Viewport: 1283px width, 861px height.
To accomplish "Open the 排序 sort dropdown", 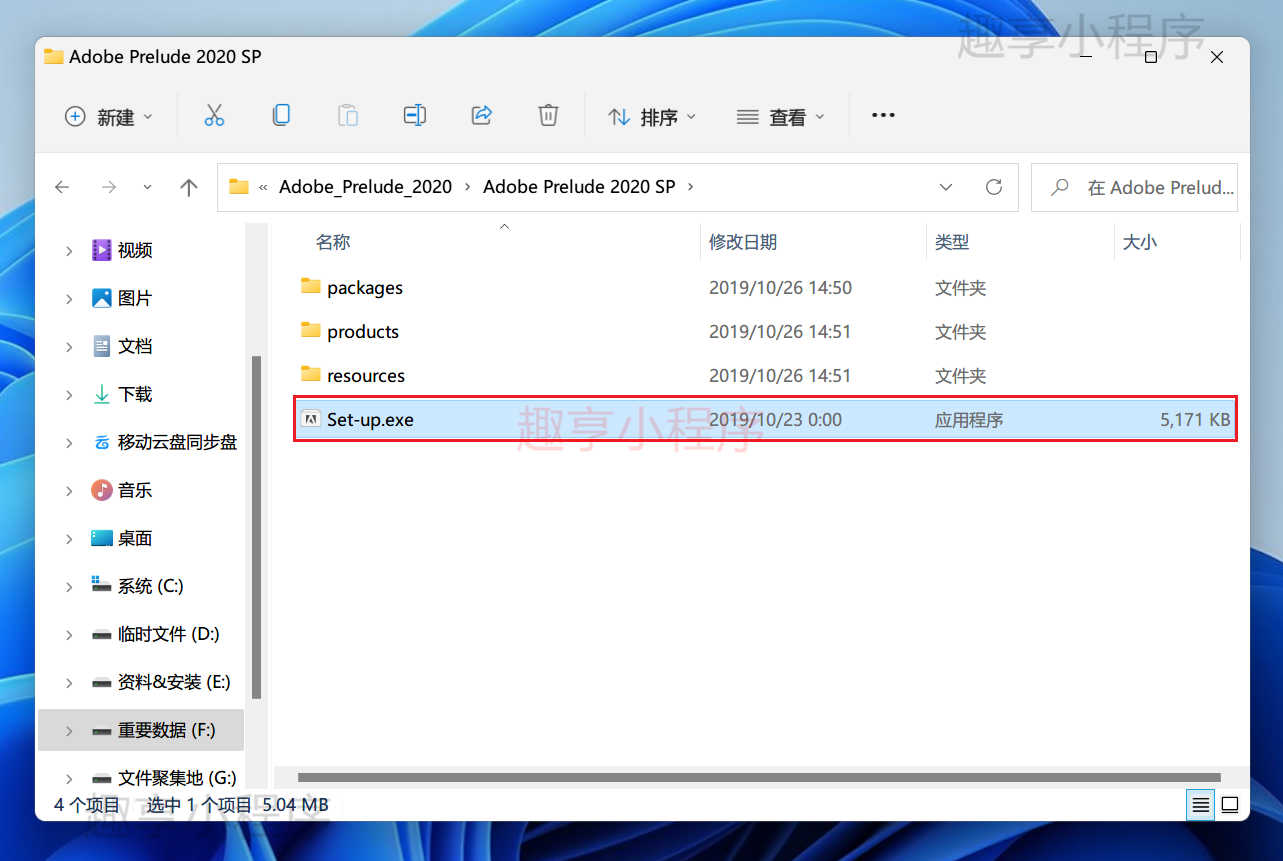I will pyautogui.click(x=652, y=117).
